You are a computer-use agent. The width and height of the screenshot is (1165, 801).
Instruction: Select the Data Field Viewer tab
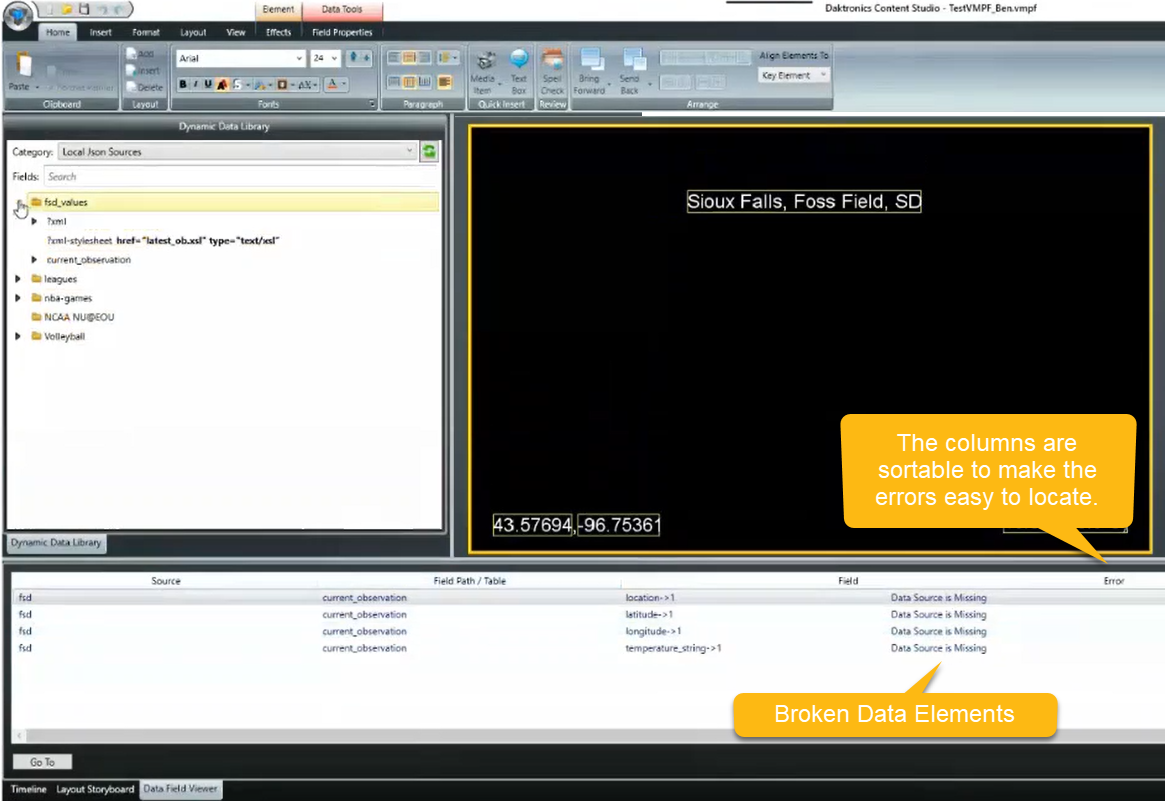(x=180, y=789)
